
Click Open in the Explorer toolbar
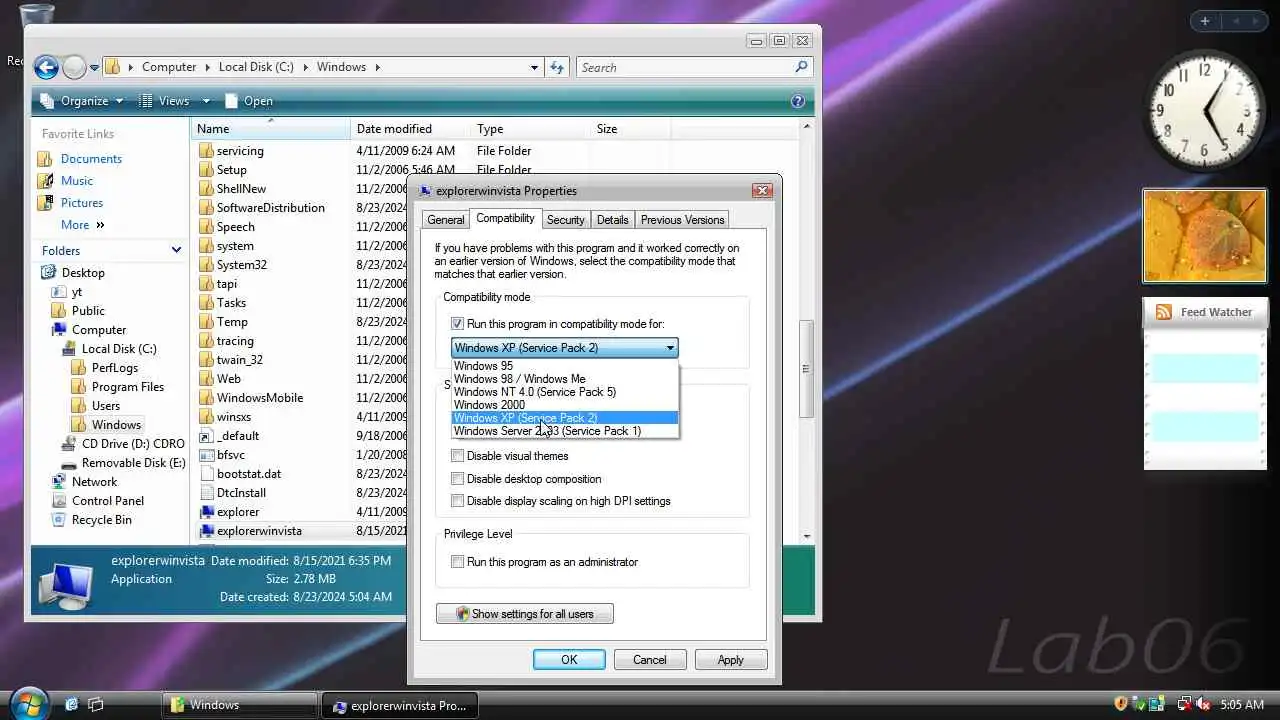point(249,101)
